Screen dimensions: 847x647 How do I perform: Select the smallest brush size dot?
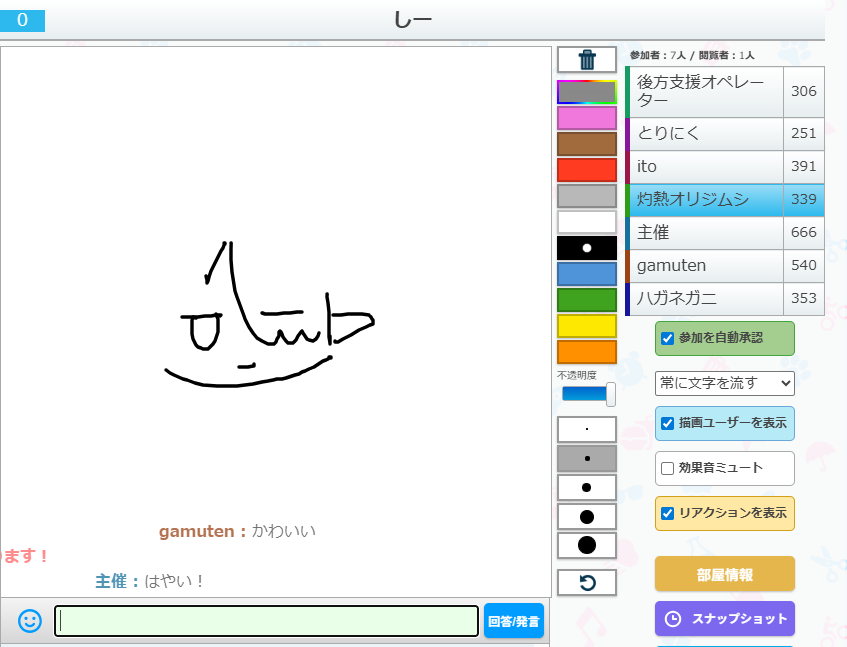[x=587, y=429]
